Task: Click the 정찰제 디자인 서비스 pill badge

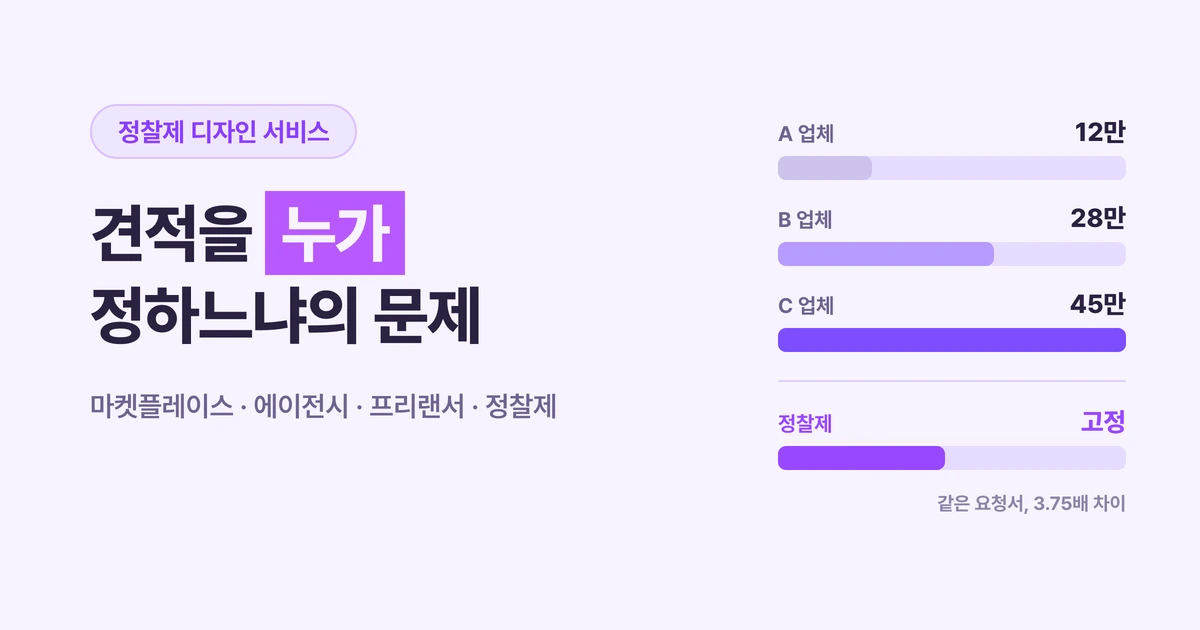Action: coord(223,131)
